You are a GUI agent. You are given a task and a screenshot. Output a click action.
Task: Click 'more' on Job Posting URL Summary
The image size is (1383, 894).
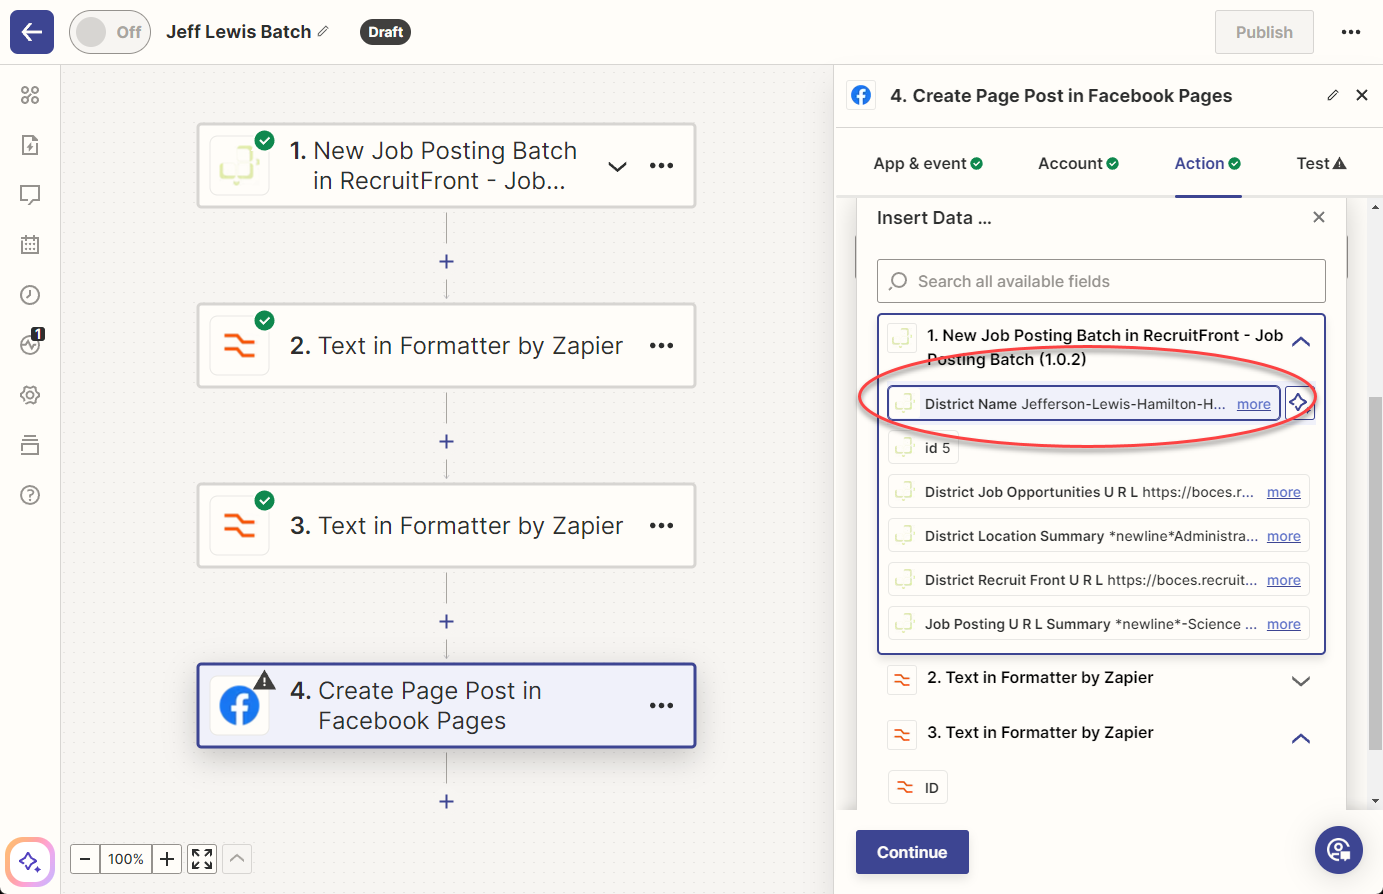tap(1284, 624)
